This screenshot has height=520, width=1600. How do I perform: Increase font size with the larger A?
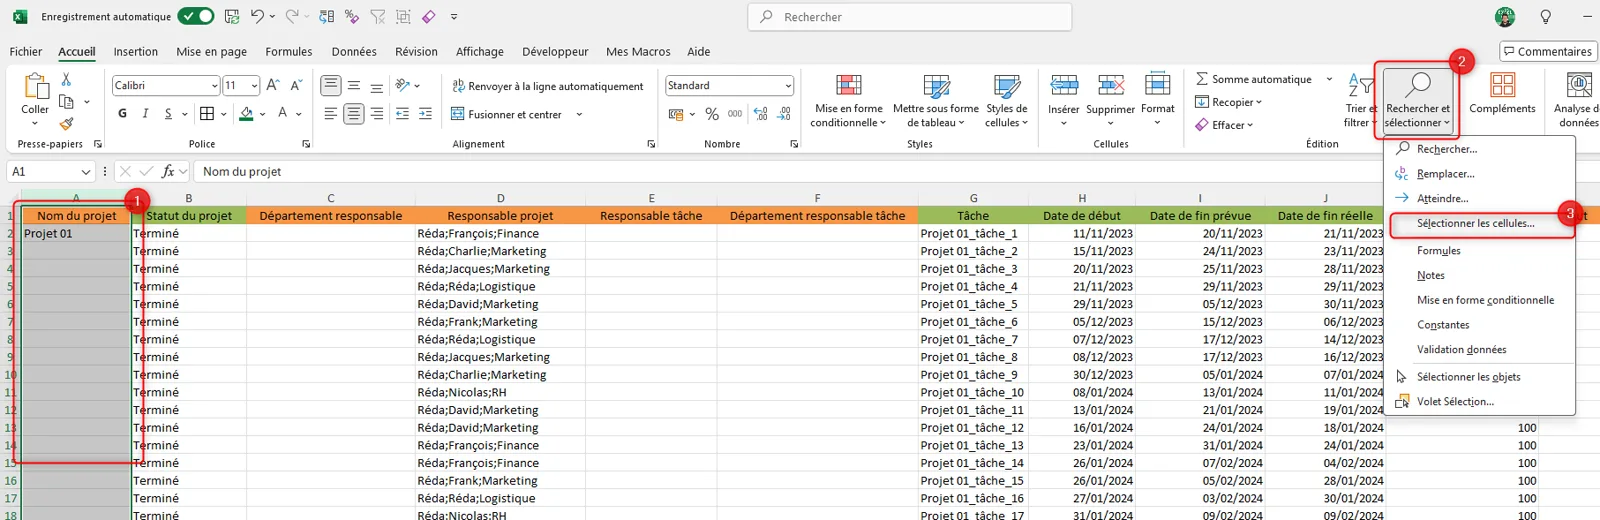[273, 86]
